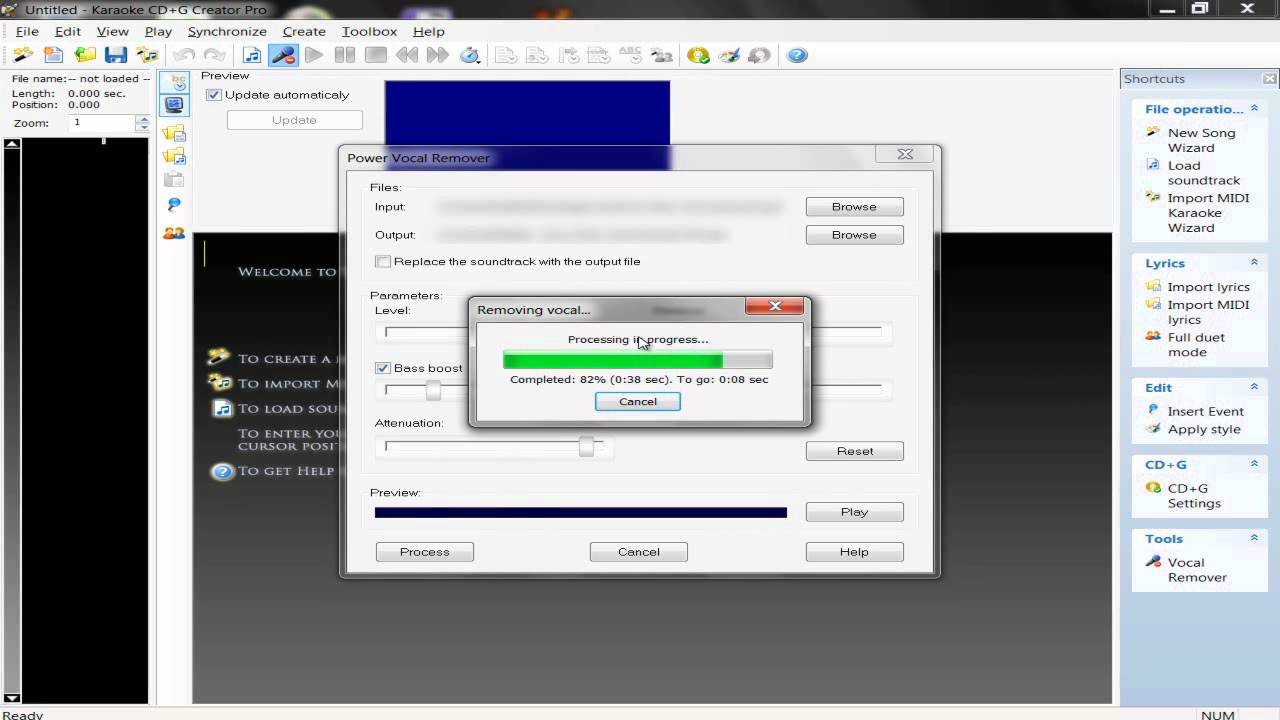Click the Redo arrow in toolbar
The width and height of the screenshot is (1280, 720).
click(x=214, y=55)
